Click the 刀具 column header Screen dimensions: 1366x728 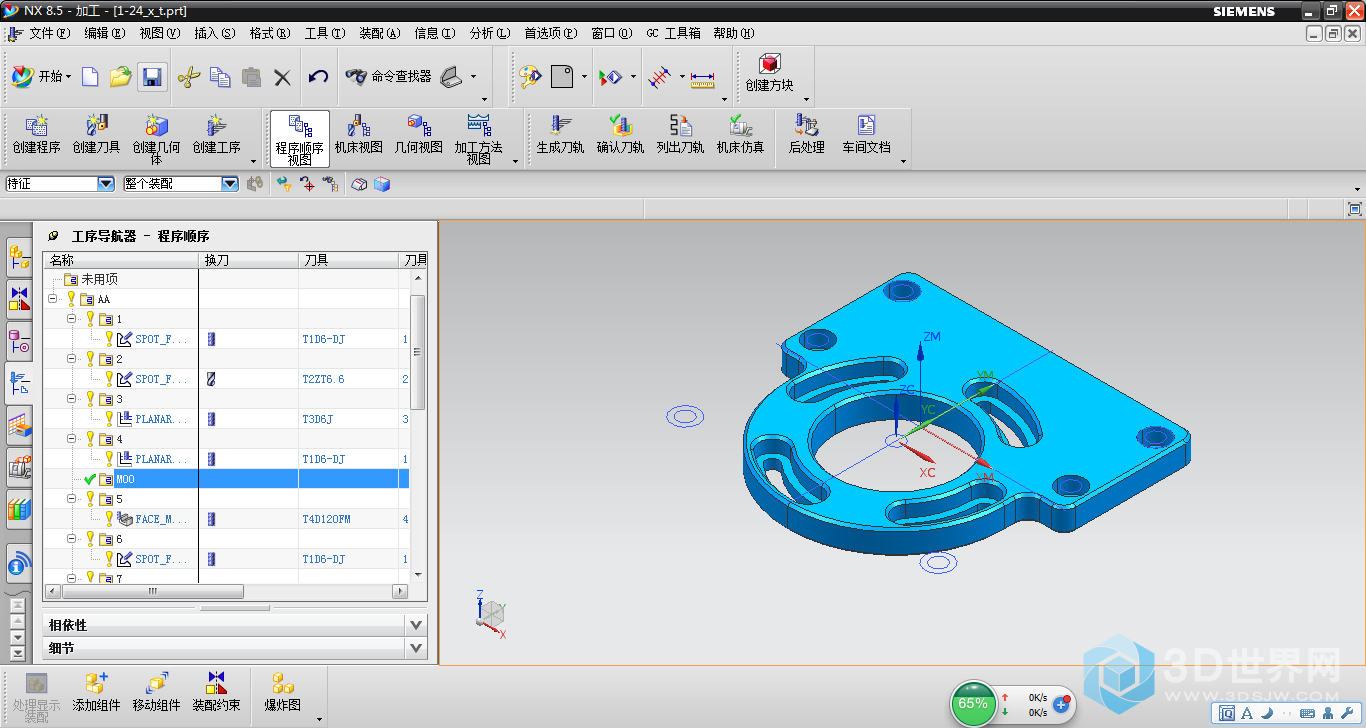tap(348, 260)
